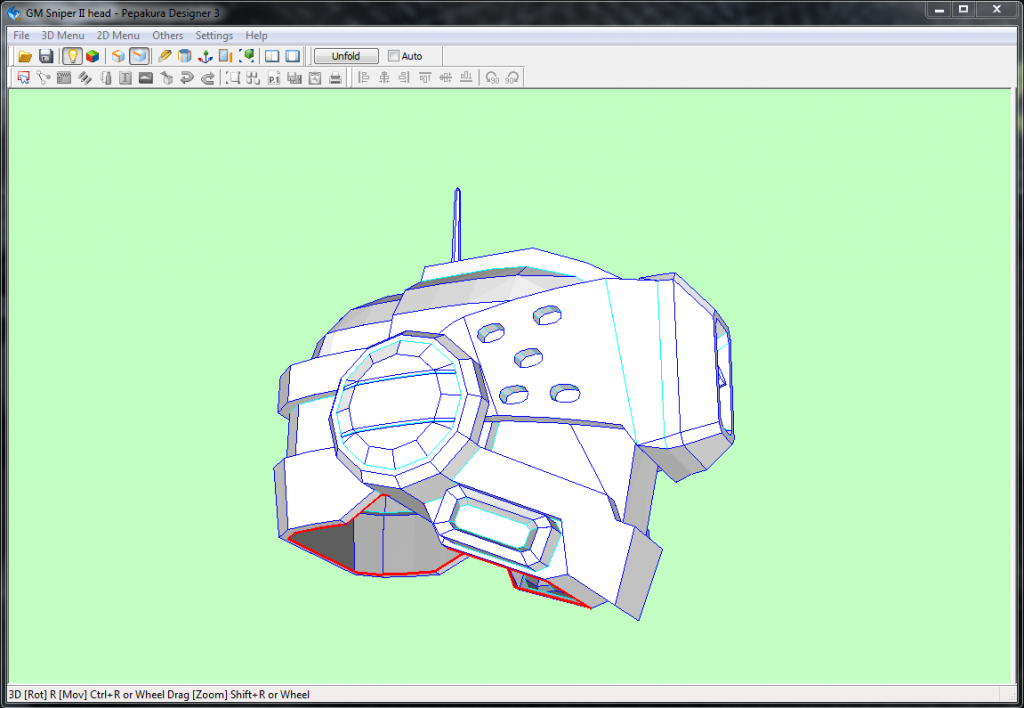Click the align bottom icon
Viewport: 1024px width, 708px height.
pyautogui.click(x=466, y=78)
